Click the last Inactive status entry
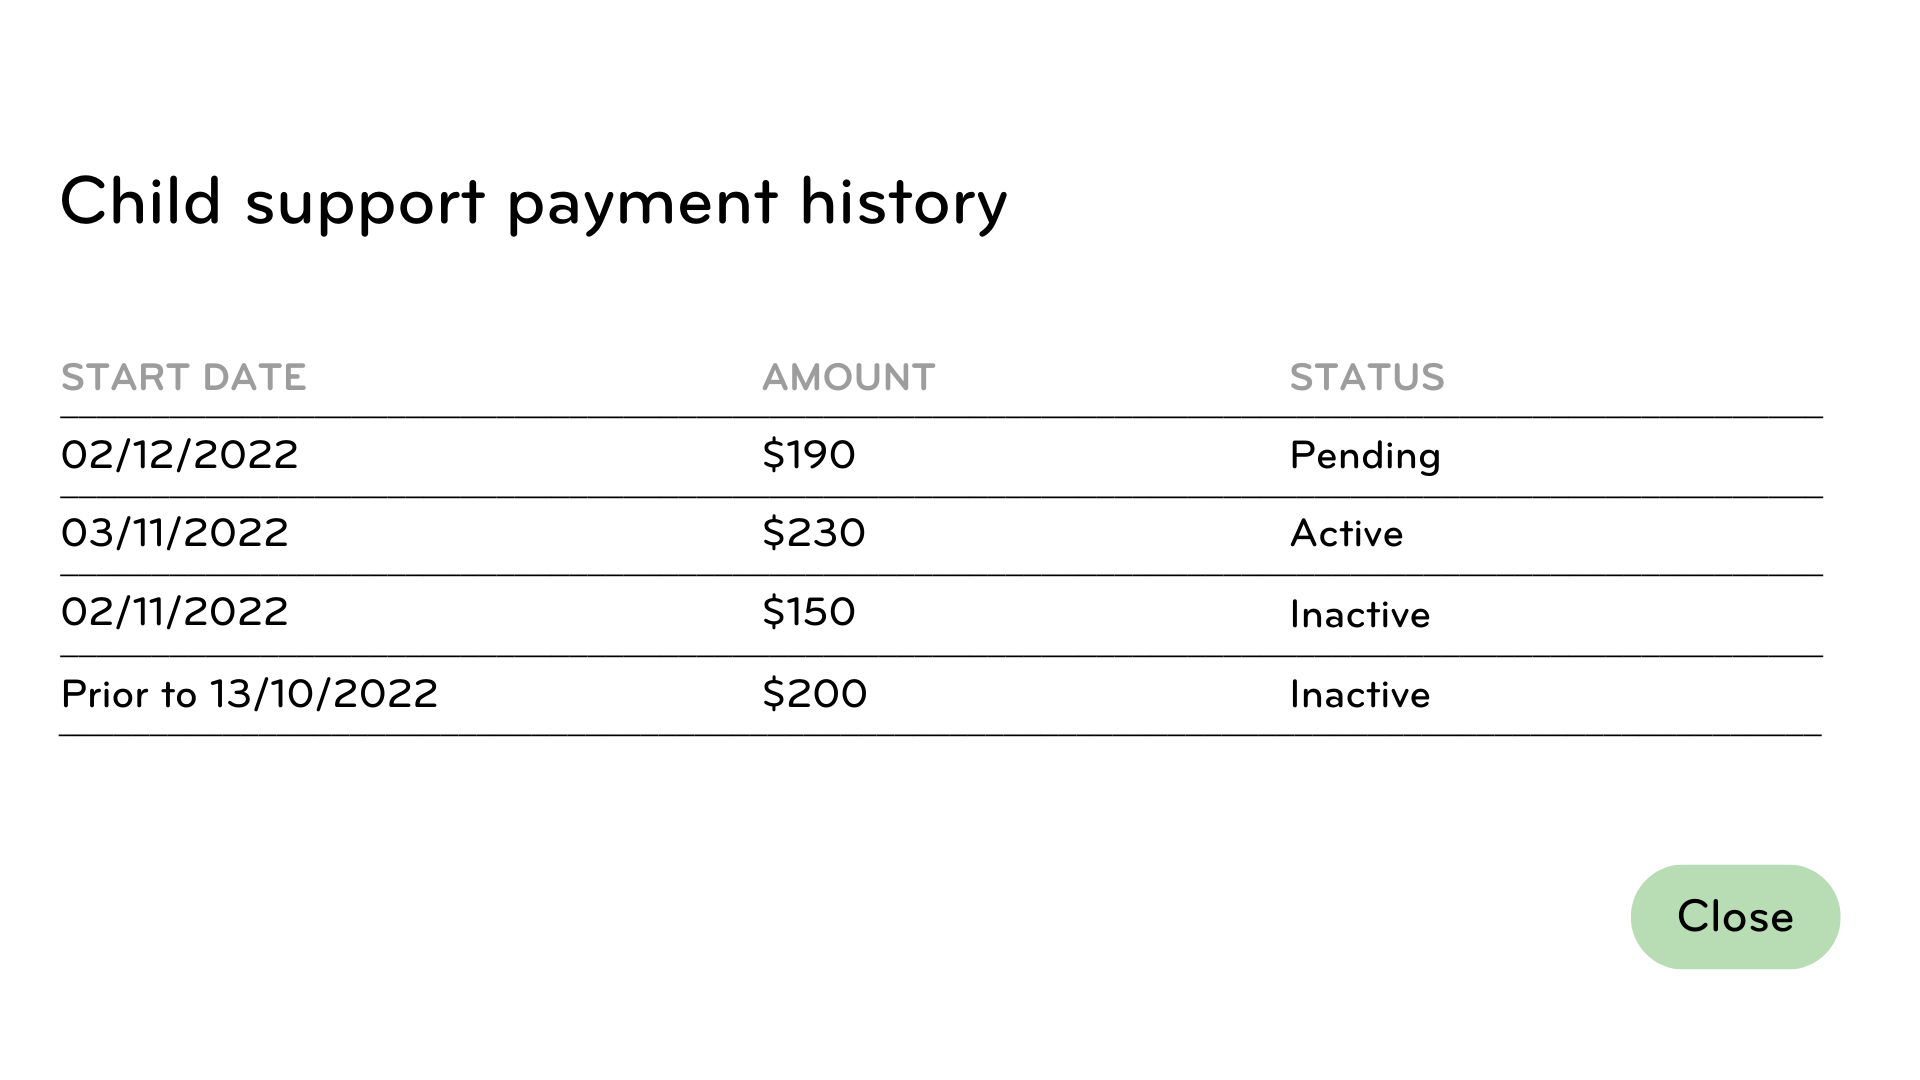1920x1080 pixels. (x=1360, y=693)
